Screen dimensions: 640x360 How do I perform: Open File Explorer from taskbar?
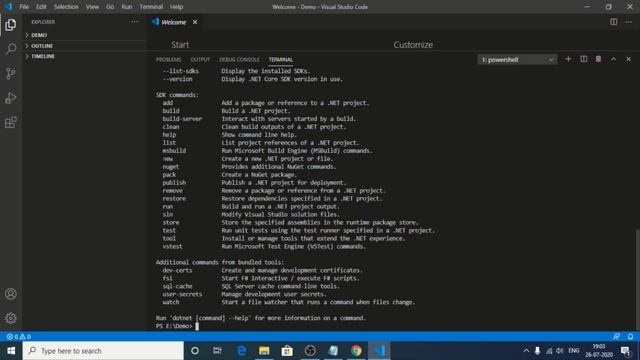264,351
